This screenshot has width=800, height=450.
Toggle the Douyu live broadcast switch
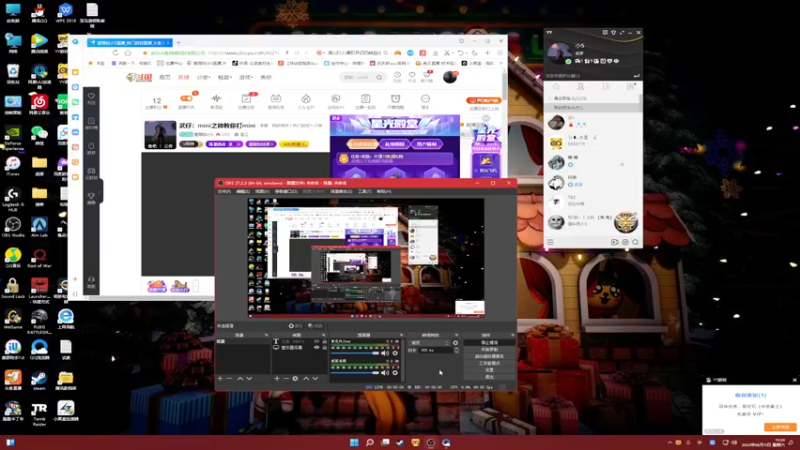(186, 98)
